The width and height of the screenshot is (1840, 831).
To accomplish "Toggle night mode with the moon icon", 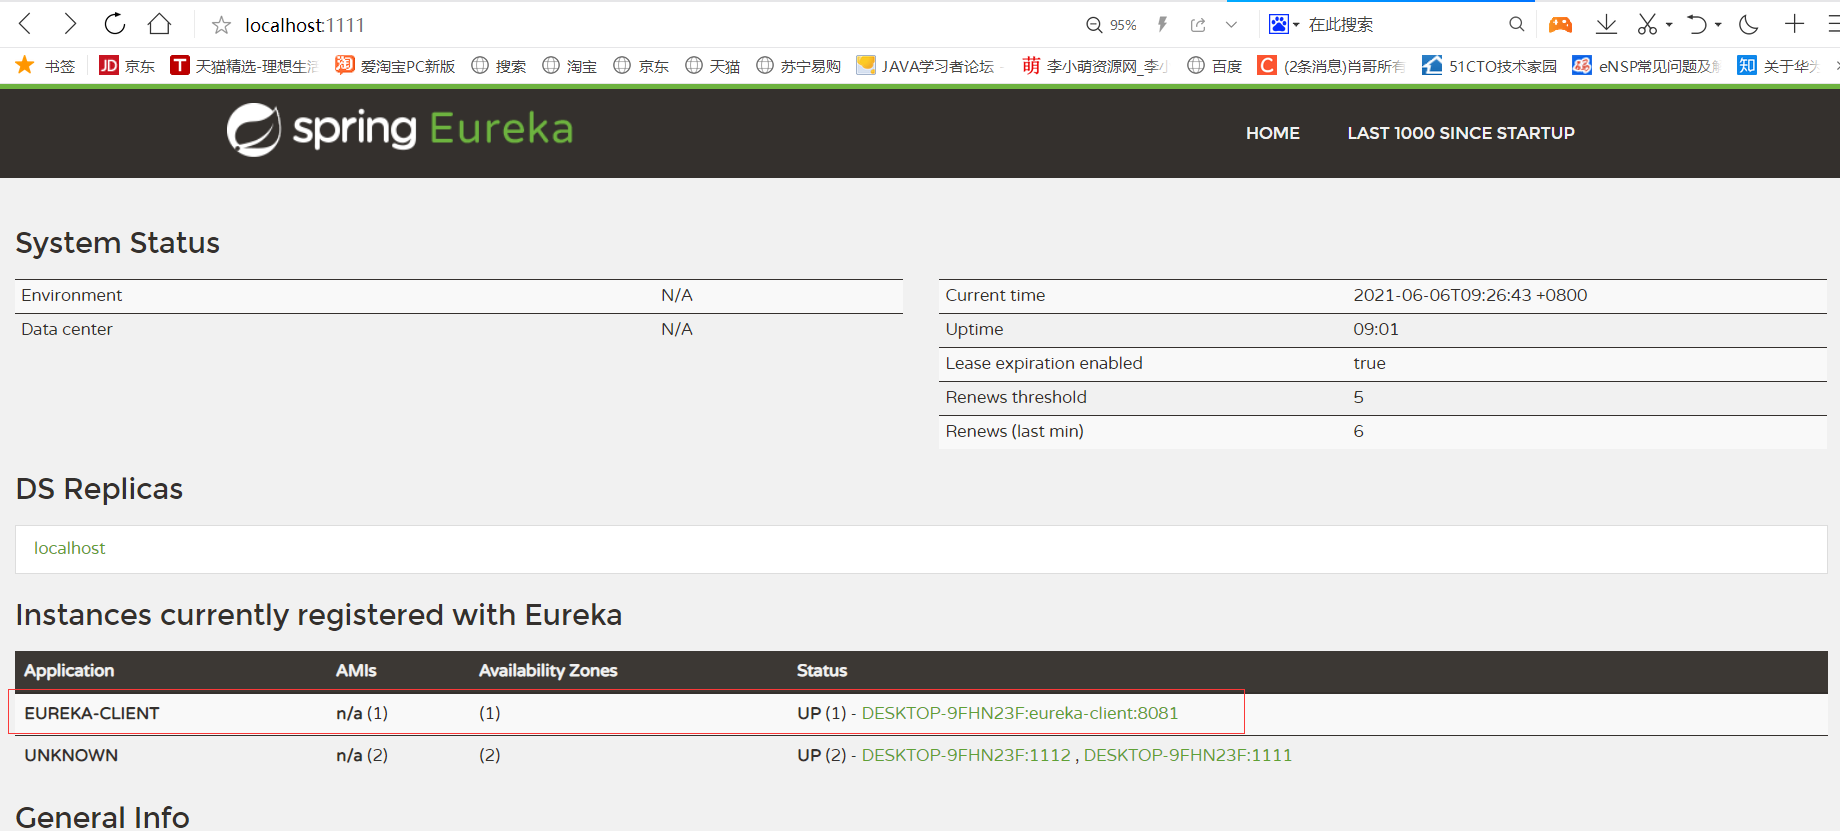I will pyautogui.click(x=1749, y=25).
